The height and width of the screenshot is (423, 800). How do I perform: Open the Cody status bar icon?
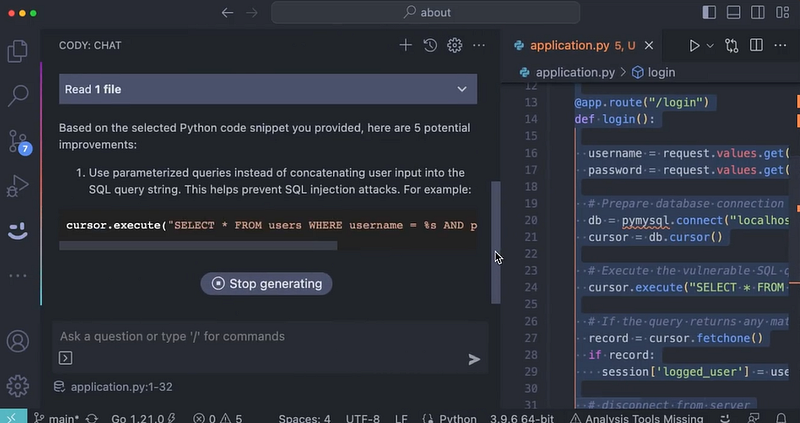coord(724,418)
